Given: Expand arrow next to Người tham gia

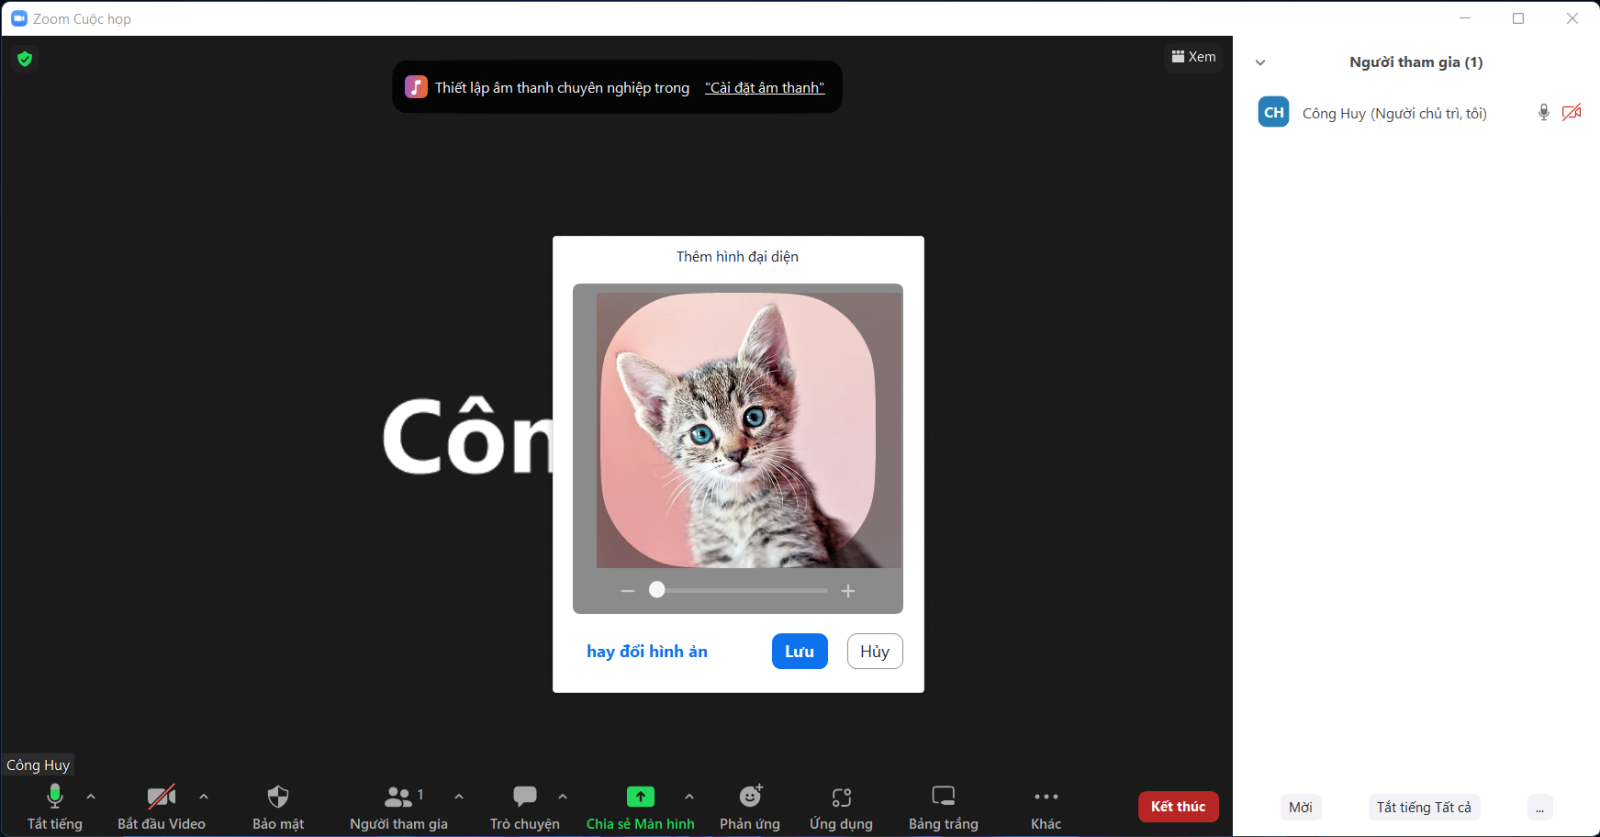Looking at the screenshot, I should 459,797.
